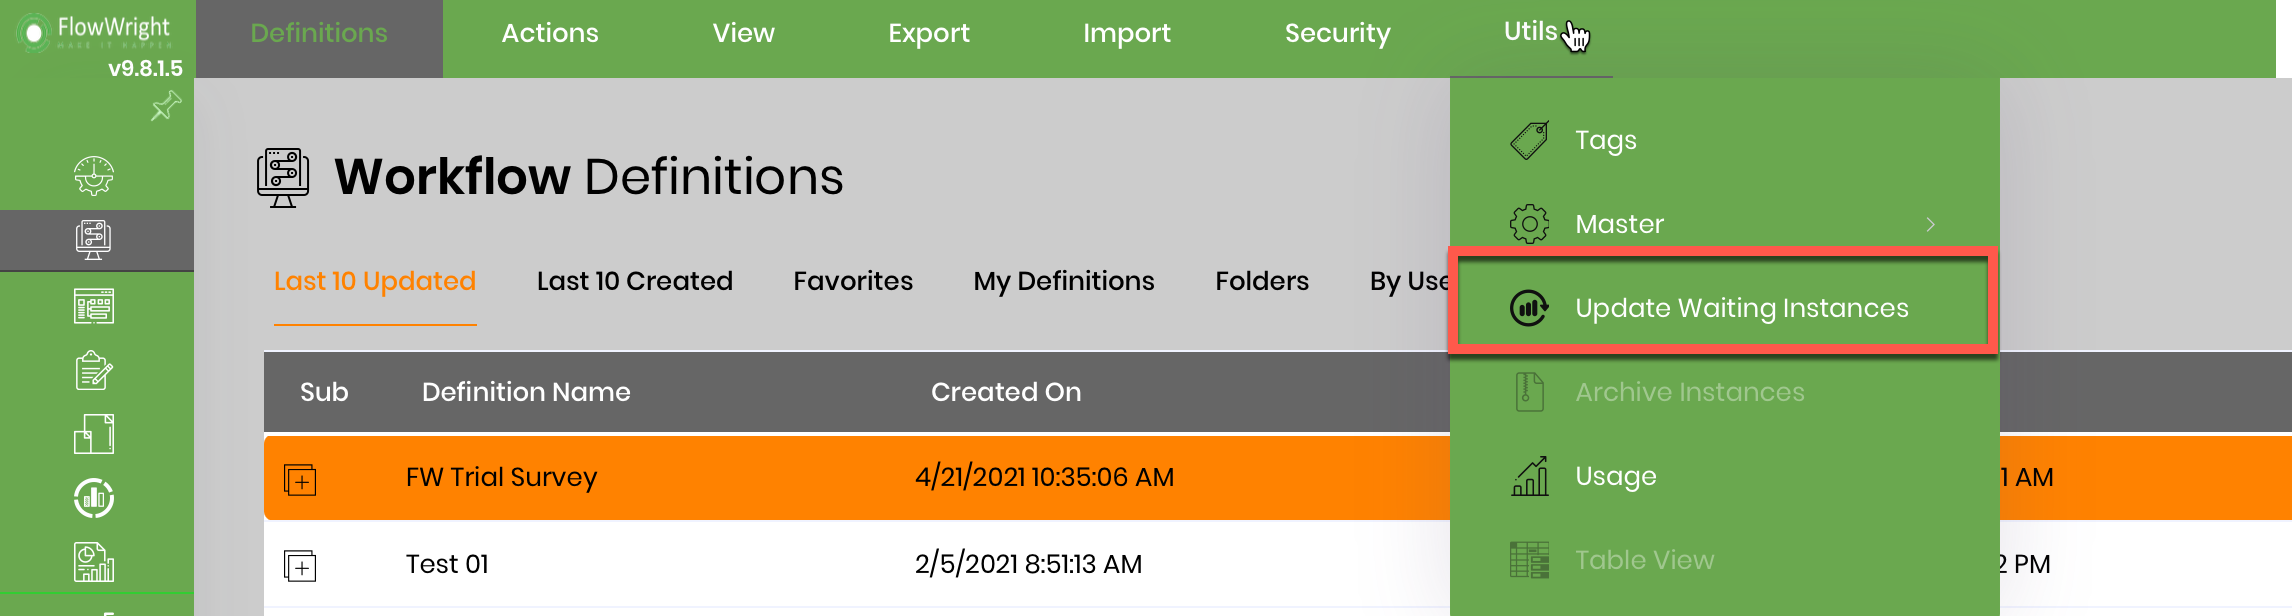Click the Usage menu entry
The height and width of the screenshot is (616, 2292).
coord(1615,476)
